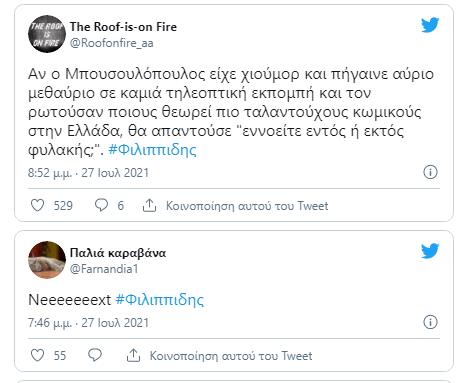Viewport: 462px width, 383px height.
Task: Click the Twitter bird icon on first tweet
Action: [x=430, y=25]
